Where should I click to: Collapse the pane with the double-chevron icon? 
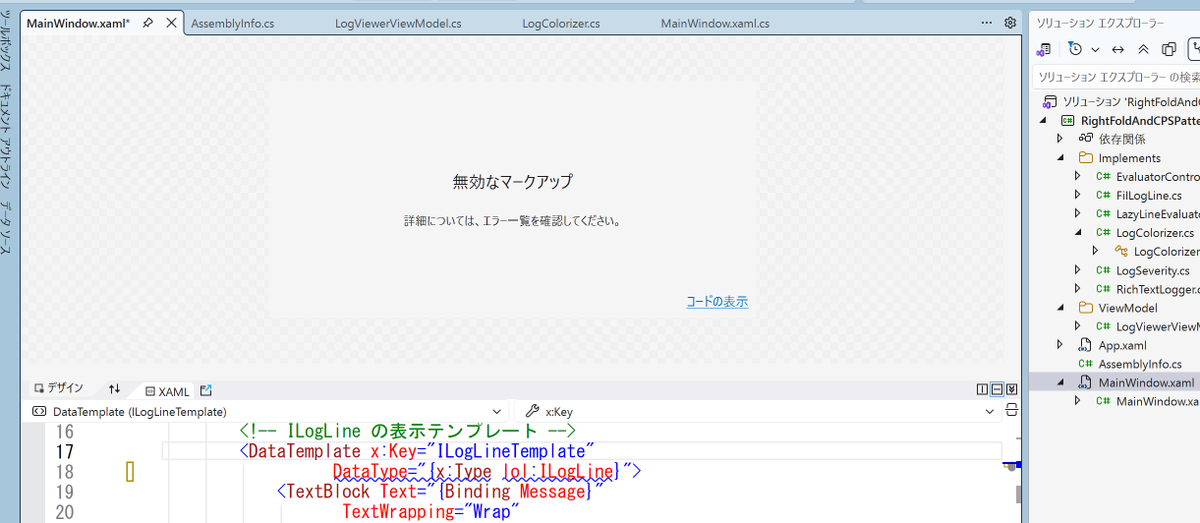pyautogui.click(x=1011, y=389)
